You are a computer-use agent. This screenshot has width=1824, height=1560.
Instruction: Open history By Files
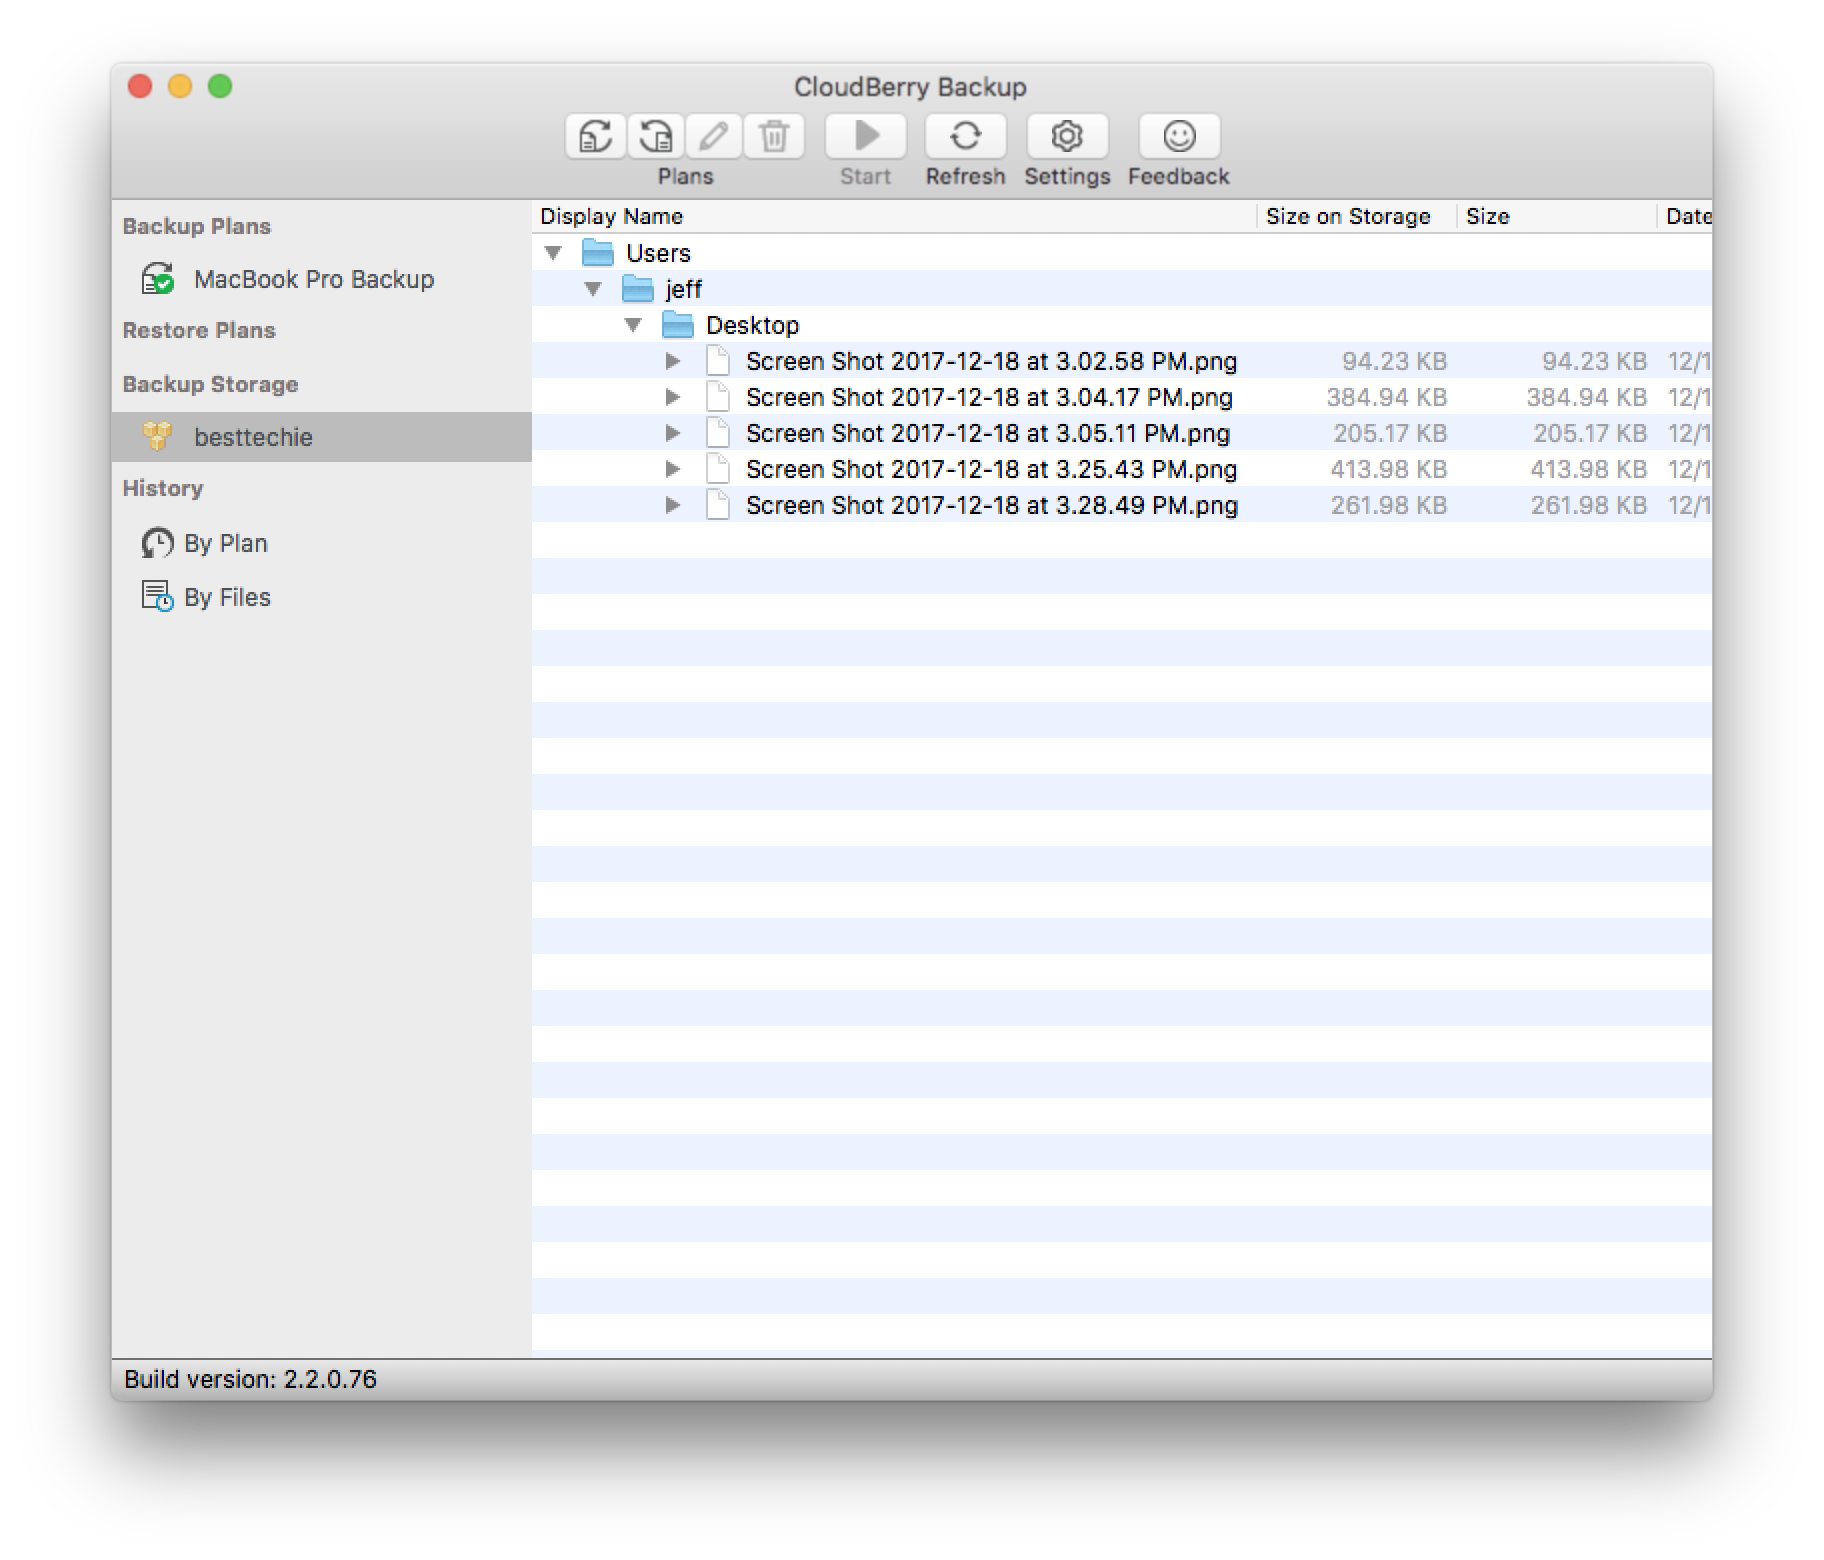227,597
